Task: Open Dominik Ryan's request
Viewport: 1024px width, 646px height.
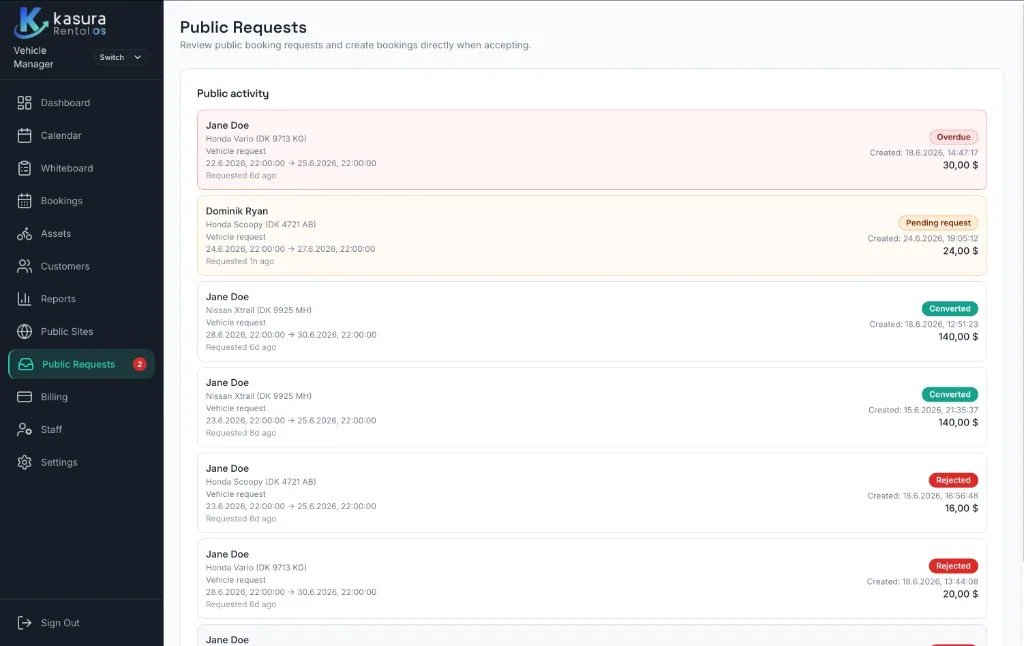Action: coord(592,236)
